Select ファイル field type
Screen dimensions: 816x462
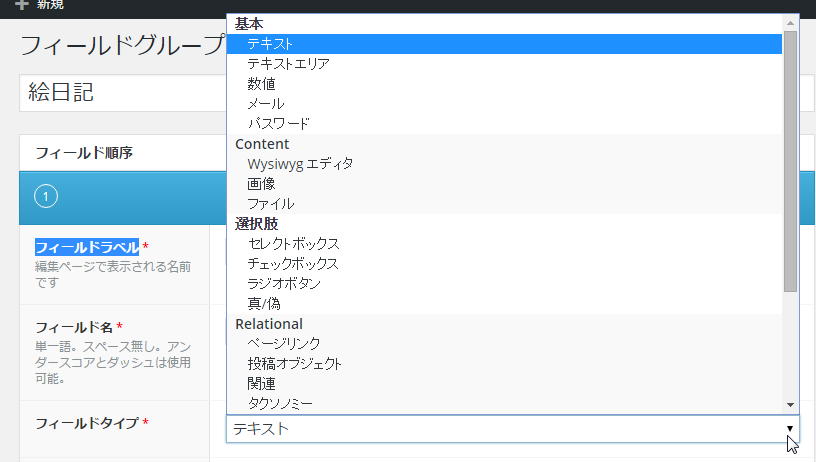[x=504, y=204]
